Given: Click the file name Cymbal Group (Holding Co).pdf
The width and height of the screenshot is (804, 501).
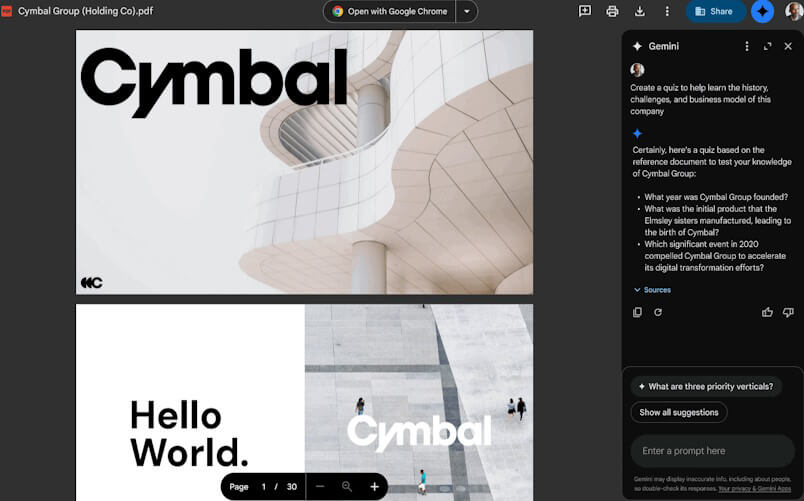Looking at the screenshot, I should click(85, 11).
